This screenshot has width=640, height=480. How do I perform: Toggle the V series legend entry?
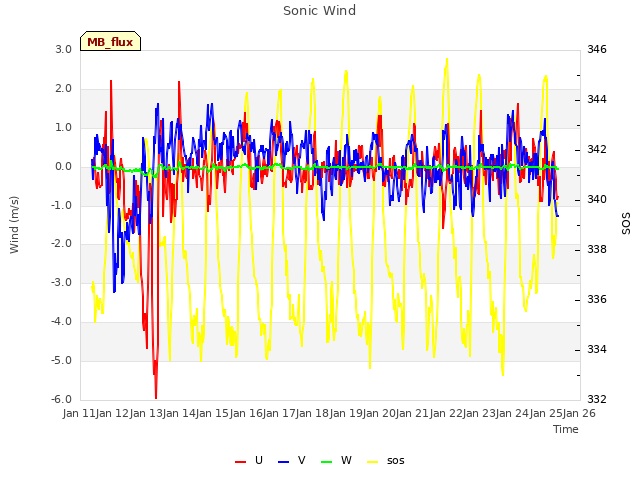coord(291,460)
